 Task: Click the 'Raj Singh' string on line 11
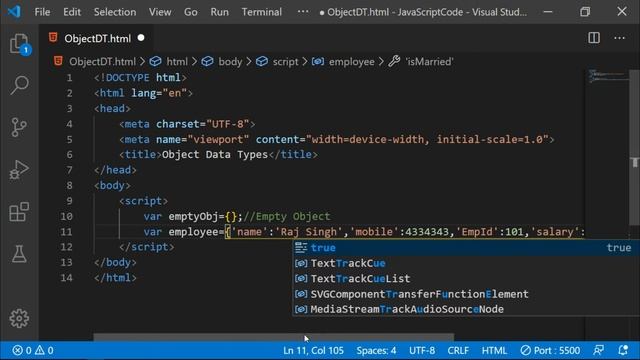click(x=308, y=232)
